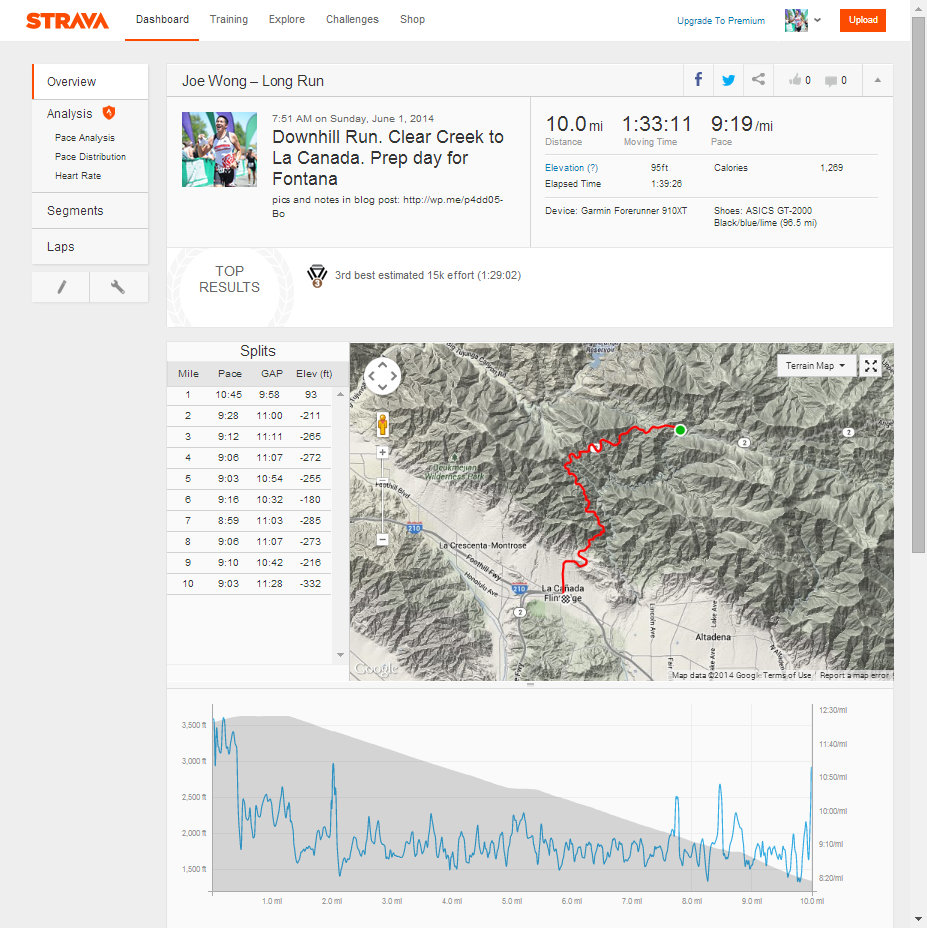Viewport: 927px width, 928px height.
Task: Zoom in the map with plus button
Action: pyautogui.click(x=382, y=452)
